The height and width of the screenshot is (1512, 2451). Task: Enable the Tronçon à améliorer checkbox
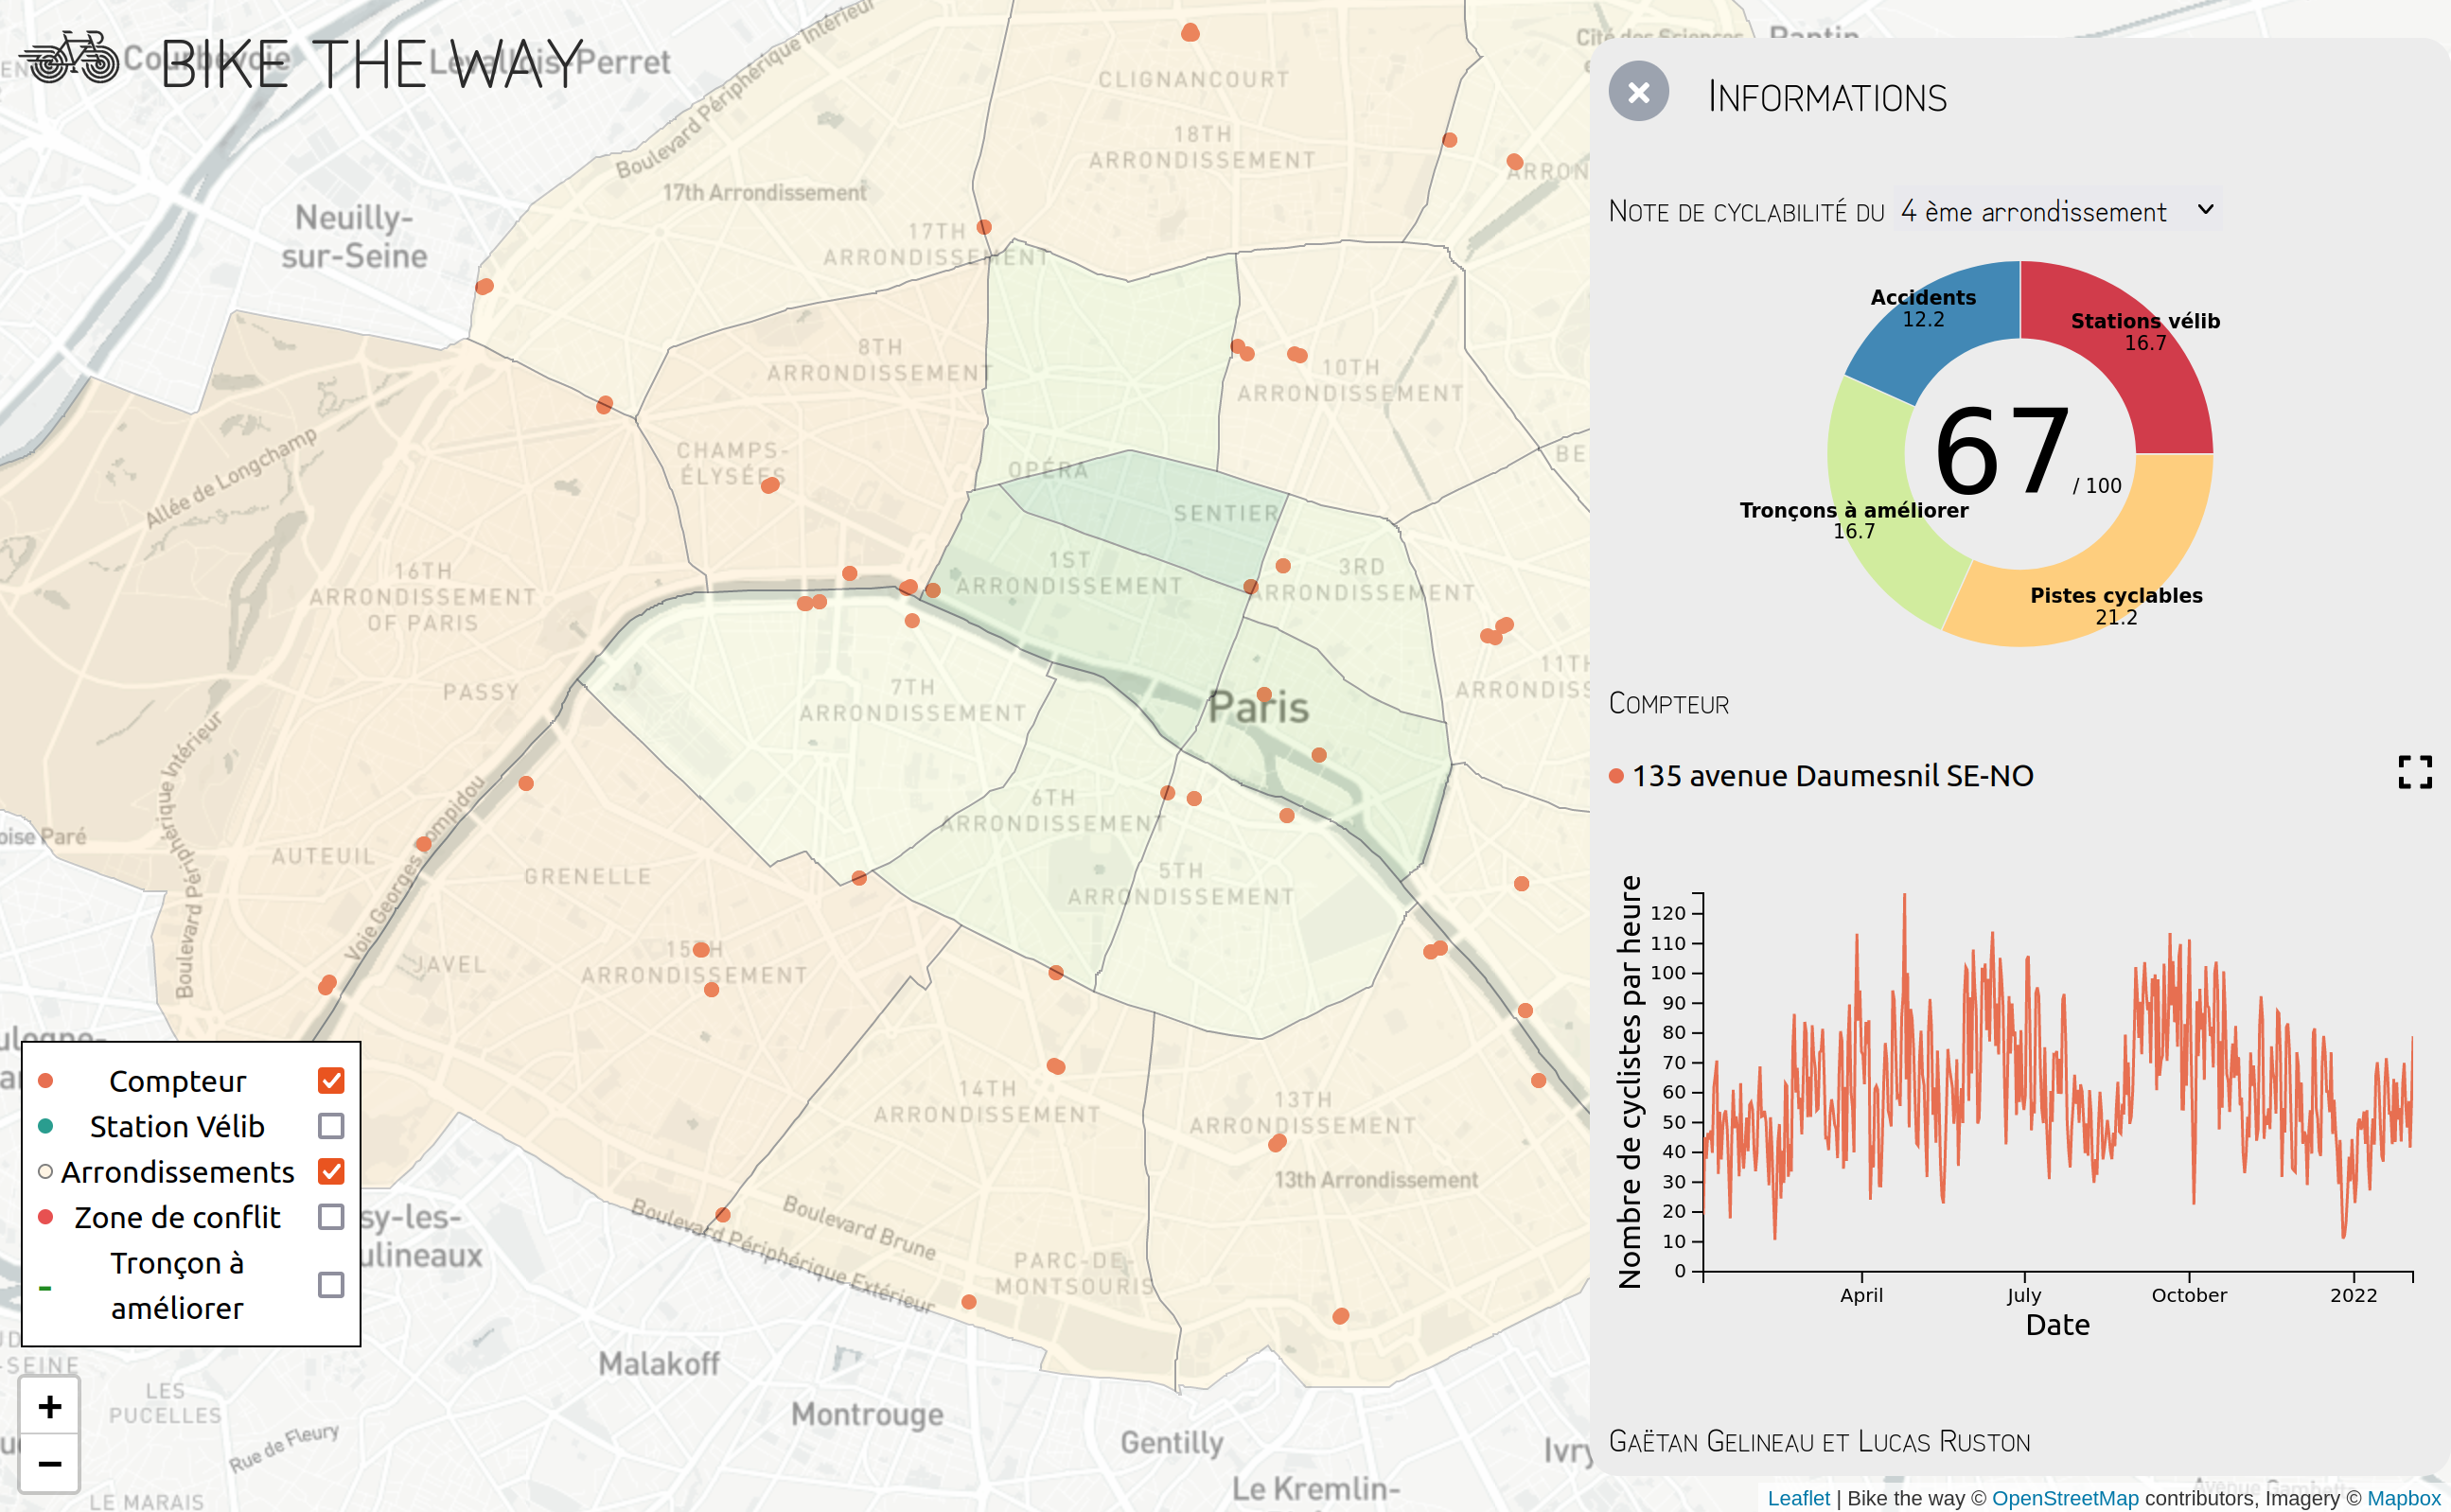[x=331, y=1285]
